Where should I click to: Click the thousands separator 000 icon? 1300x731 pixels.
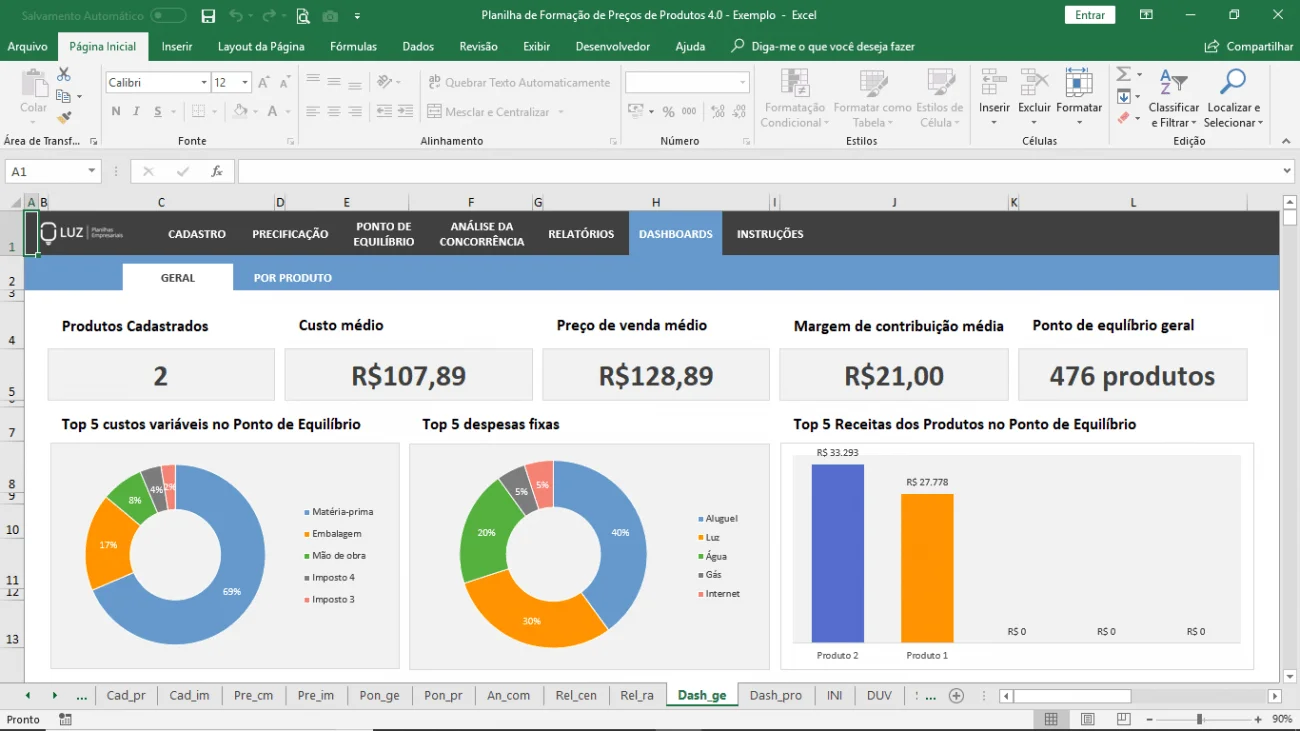[690, 112]
